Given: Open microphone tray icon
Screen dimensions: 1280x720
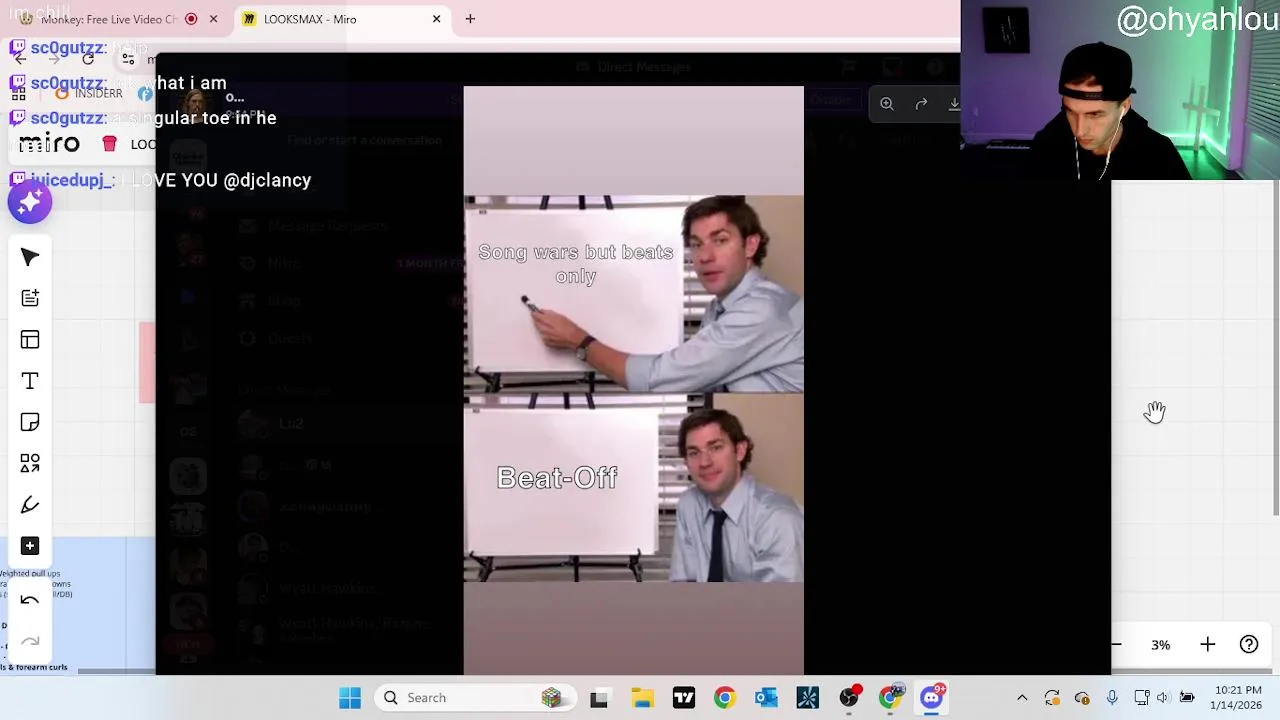Looking at the screenshot, I should tap(1112, 698).
